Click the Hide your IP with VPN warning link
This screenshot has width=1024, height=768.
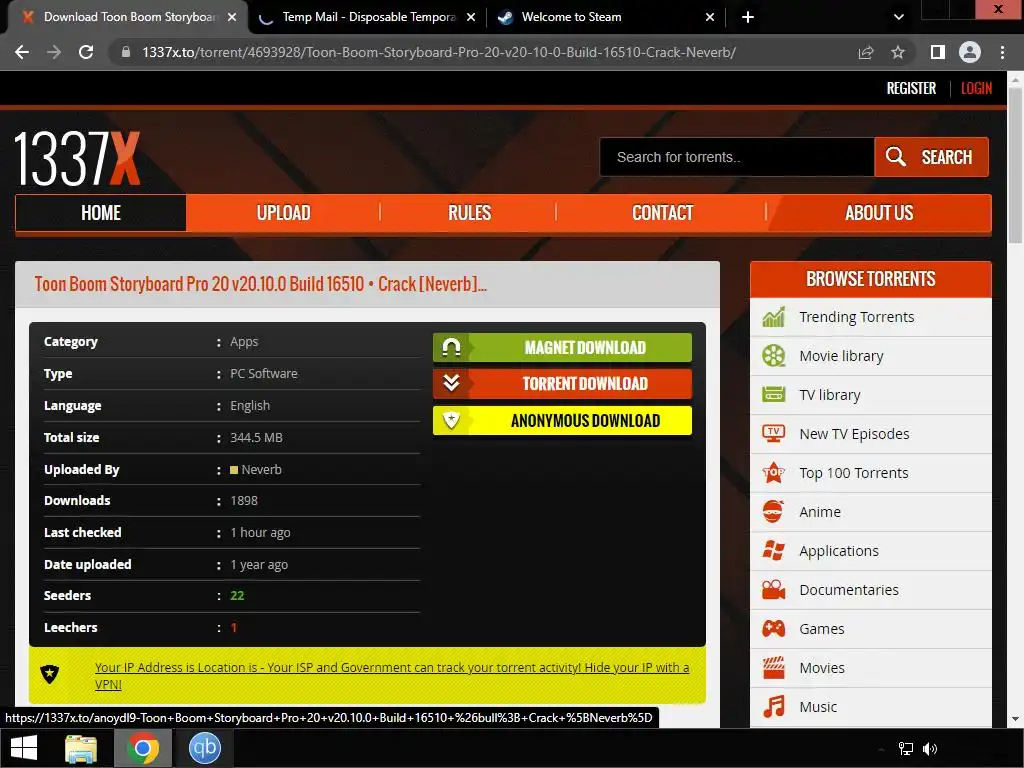pyautogui.click(x=392, y=676)
